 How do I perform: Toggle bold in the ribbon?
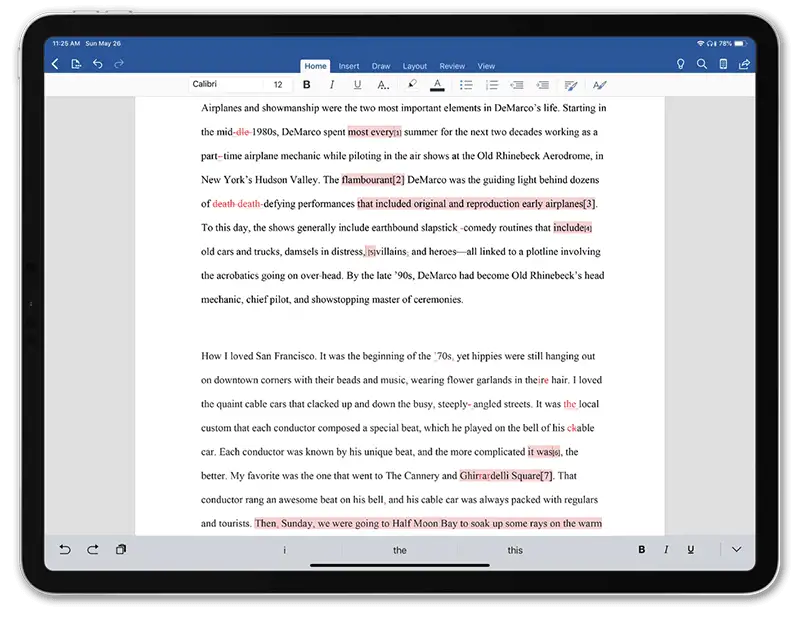coord(306,85)
